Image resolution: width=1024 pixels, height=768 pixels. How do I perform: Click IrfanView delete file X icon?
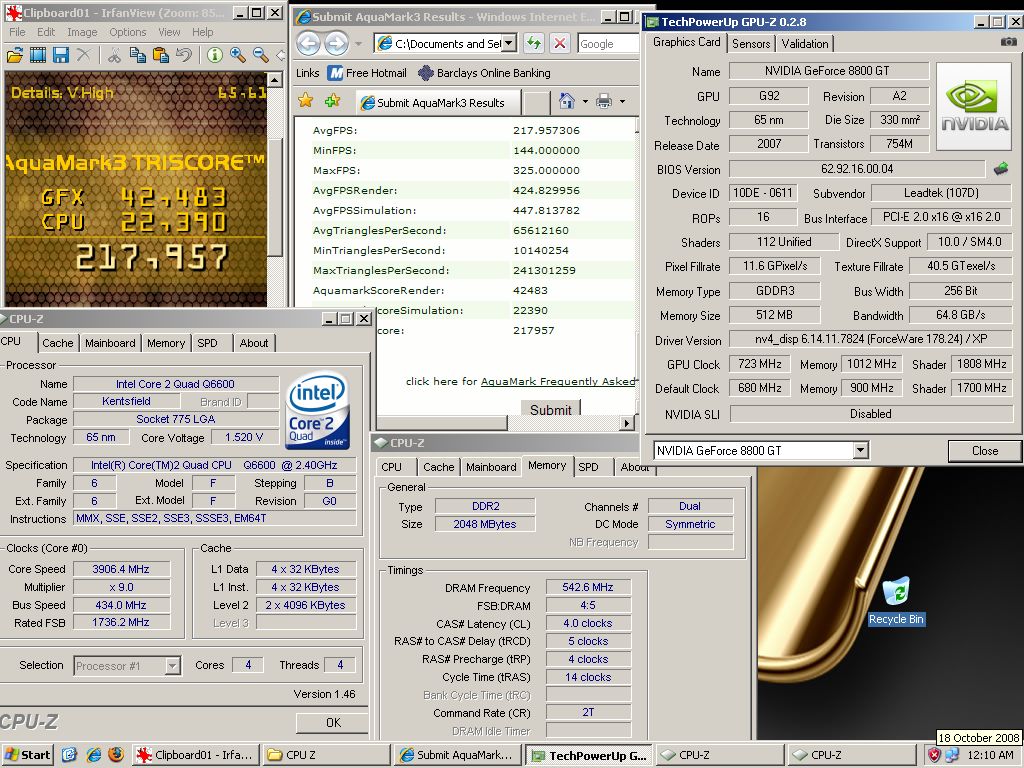84,55
